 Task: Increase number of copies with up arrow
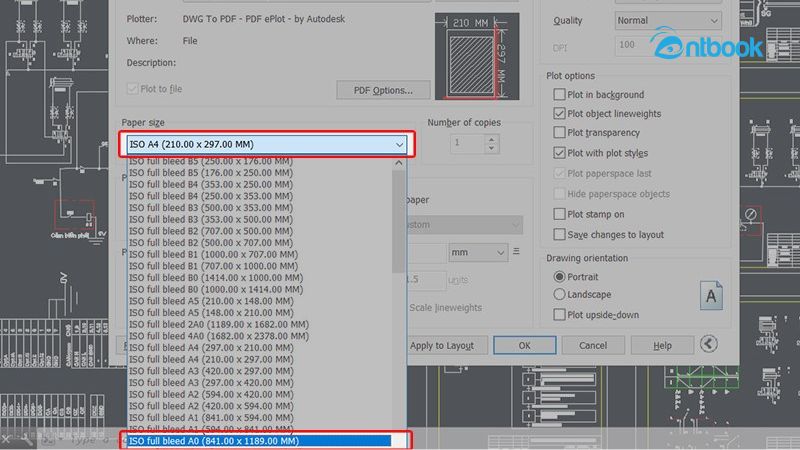(491, 139)
